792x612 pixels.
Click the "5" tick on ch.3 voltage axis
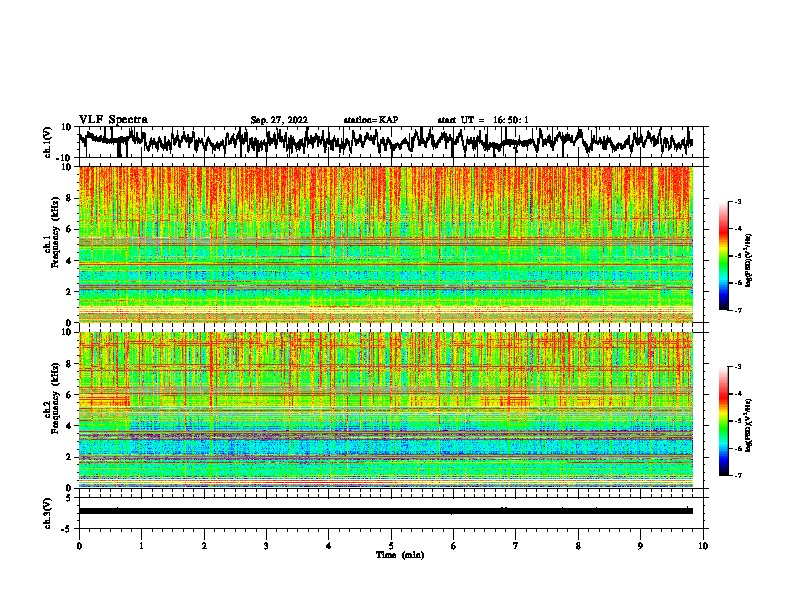(69, 497)
